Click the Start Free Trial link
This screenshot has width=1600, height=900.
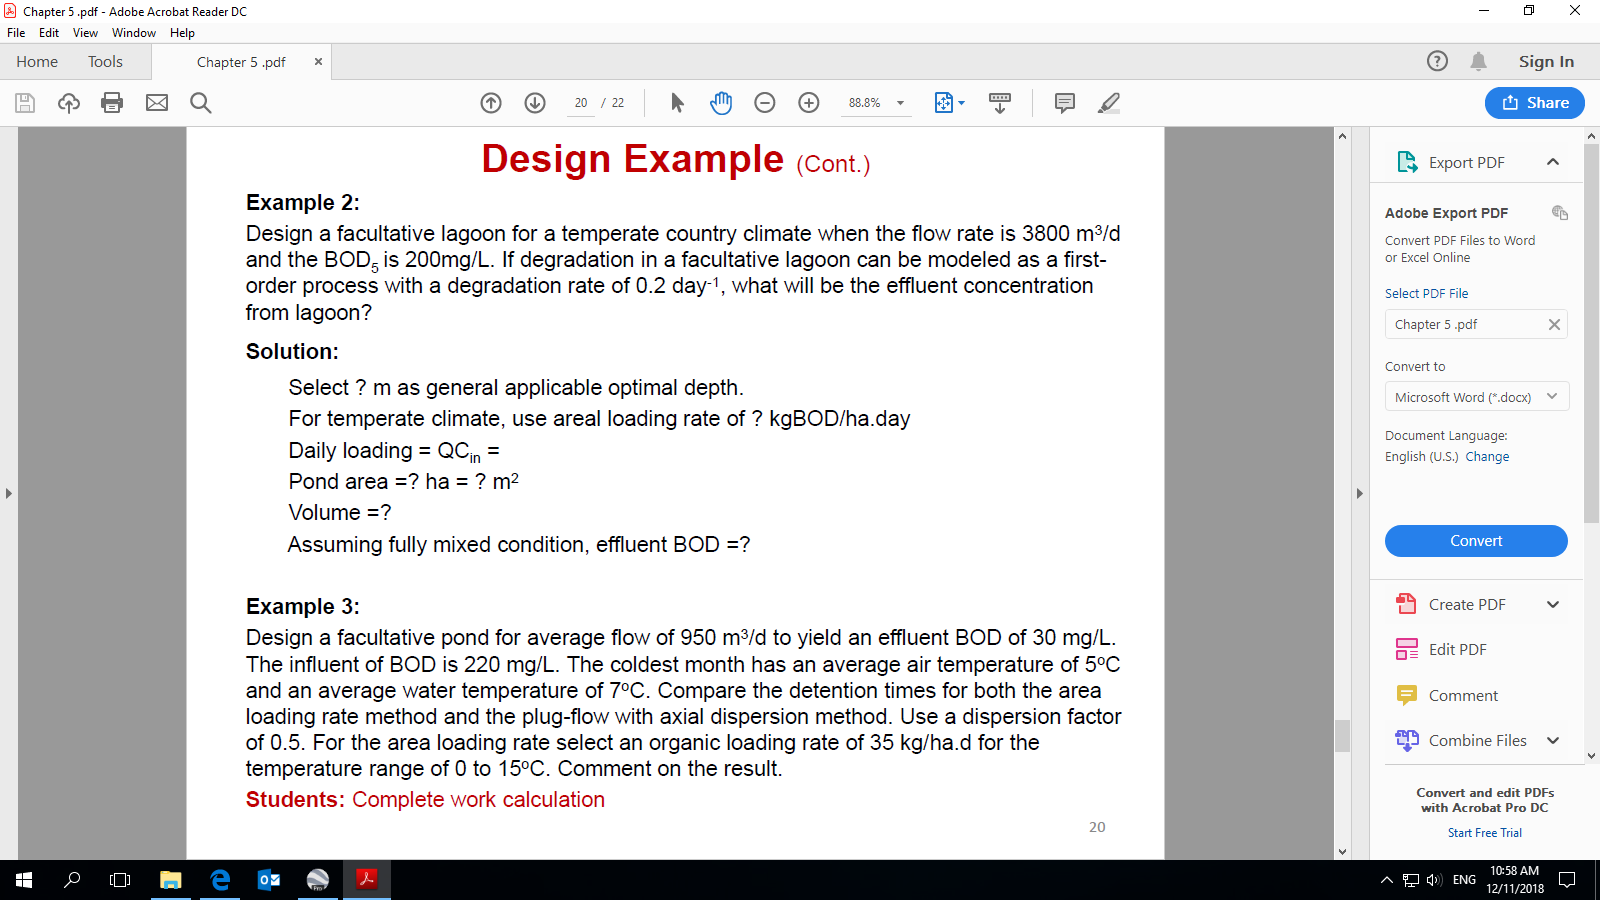click(1484, 833)
